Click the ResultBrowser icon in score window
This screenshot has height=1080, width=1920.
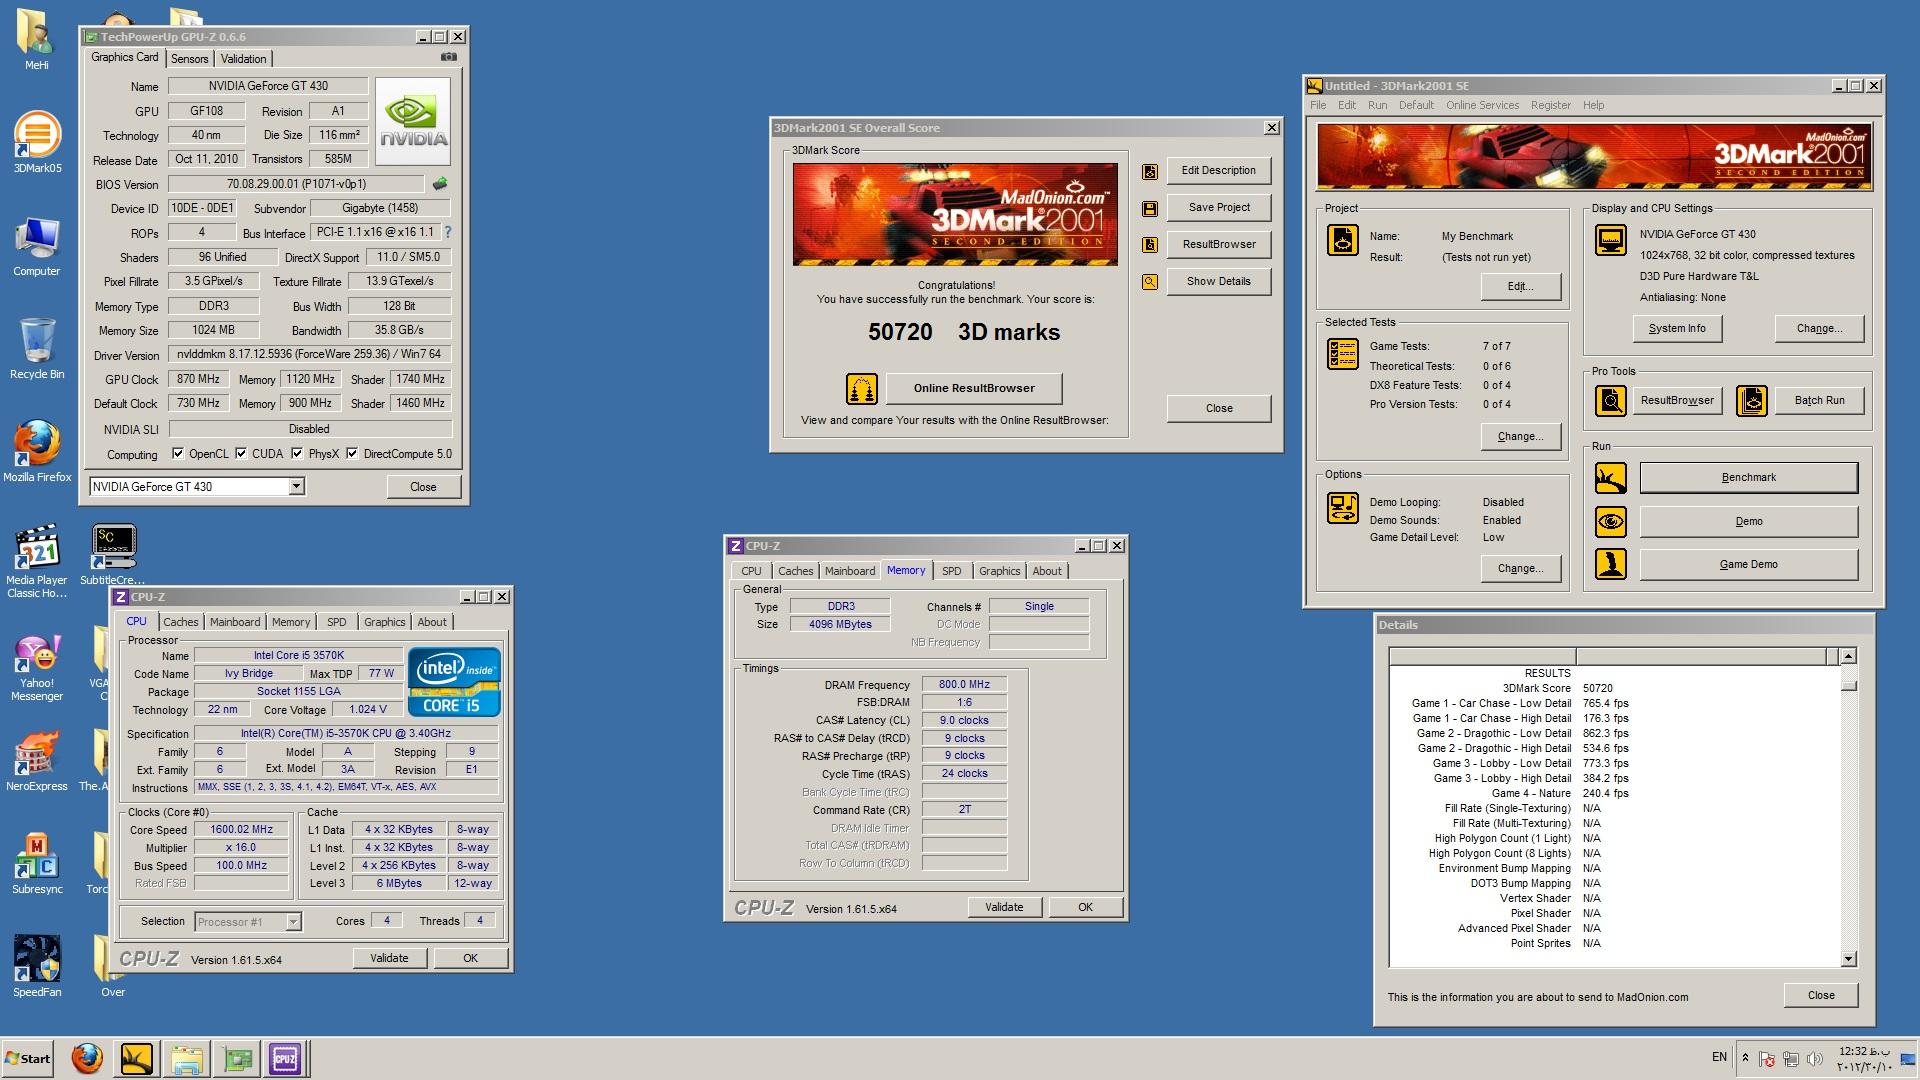pos(1150,245)
